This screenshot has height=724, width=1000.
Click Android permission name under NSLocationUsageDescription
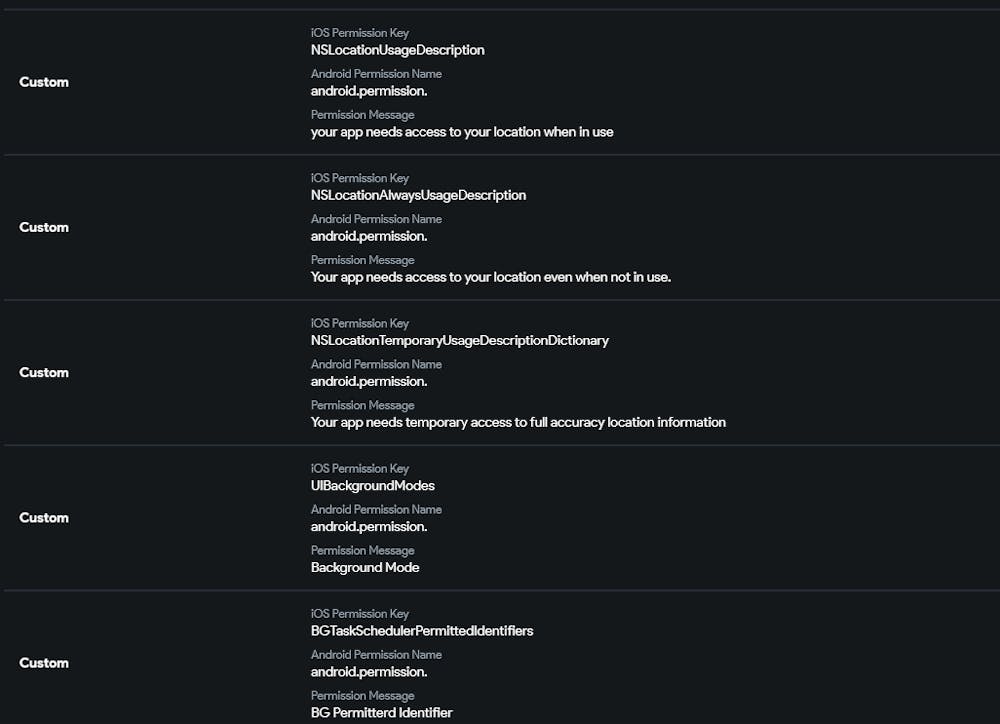pos(369,91)
